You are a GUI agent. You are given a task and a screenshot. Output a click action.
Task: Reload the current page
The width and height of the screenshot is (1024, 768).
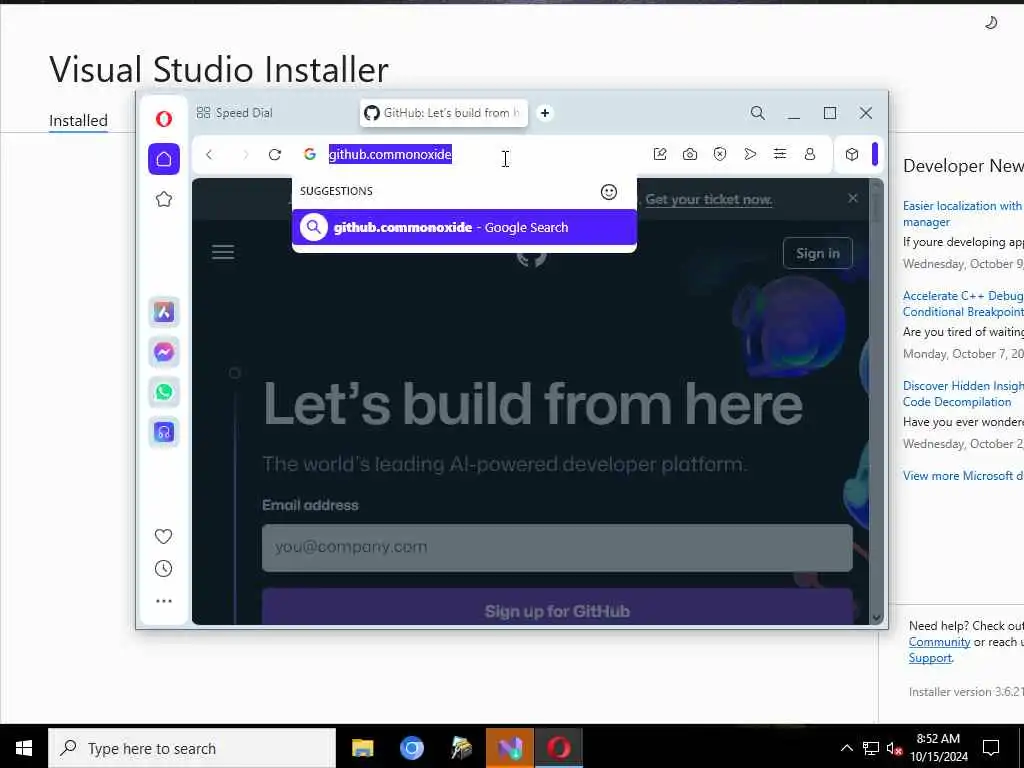[x=275, y=155]
